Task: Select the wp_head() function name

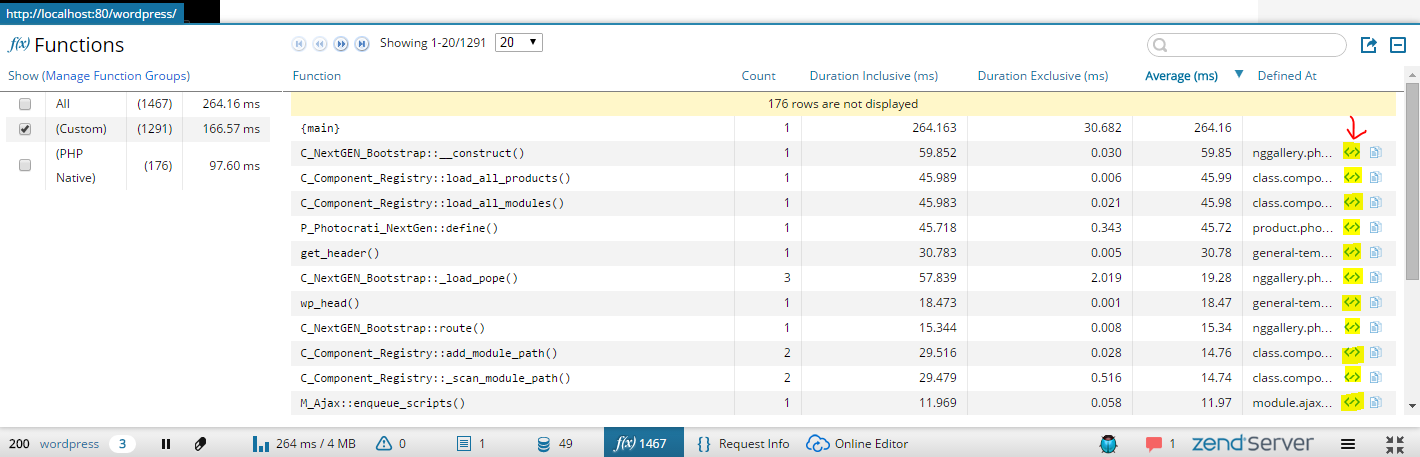Action: click(330, 302)
